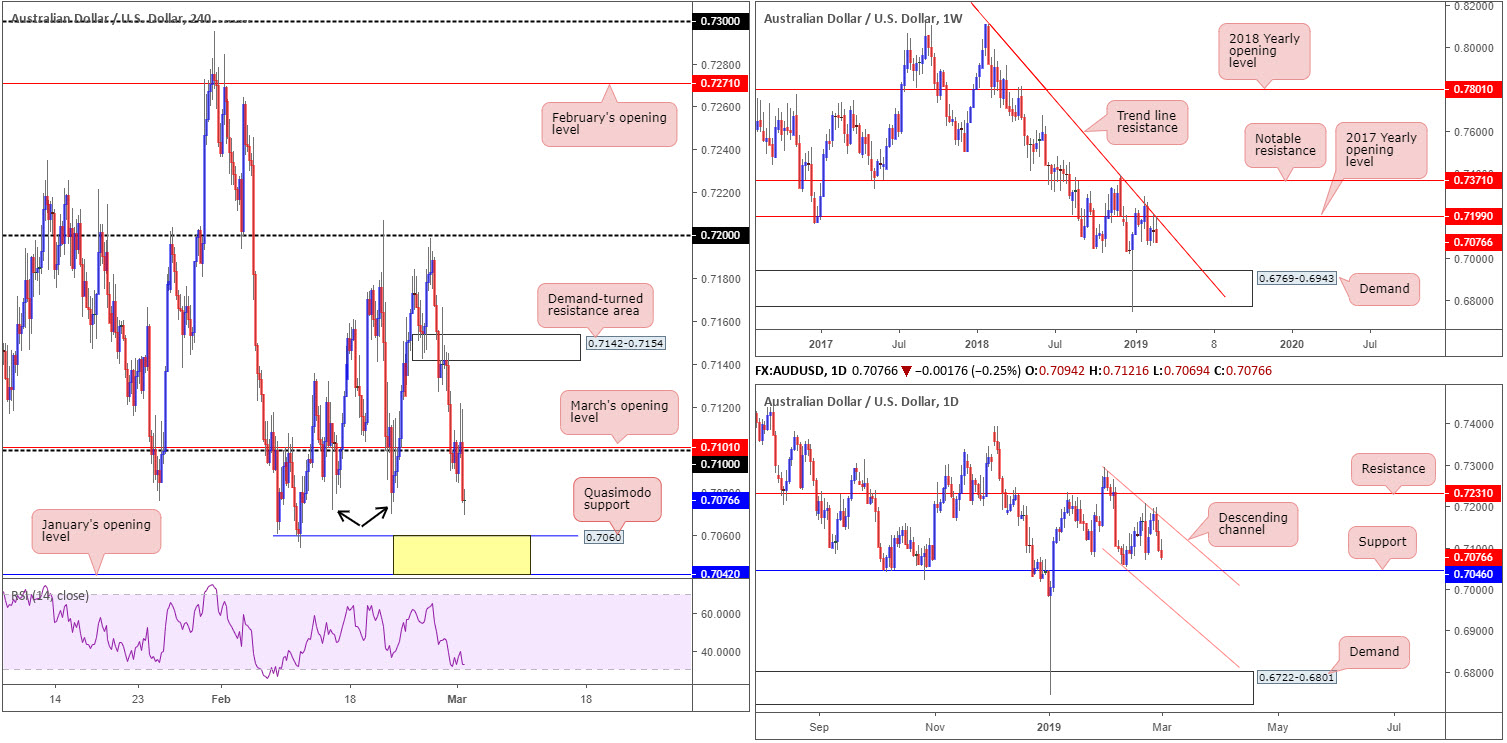Click the blue 0.70460 price label
The height and width of the screenshot is (743, 1507).
[1475, 573]
